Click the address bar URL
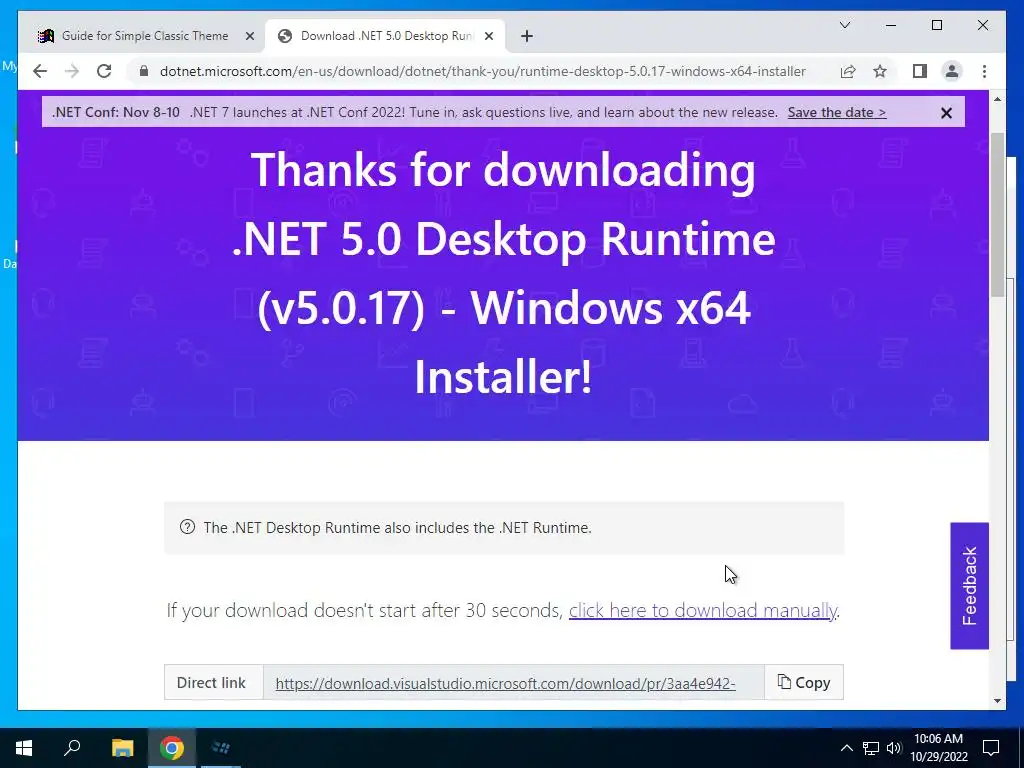Viewport: 1024px width, 768px height. (x=483, y=71)
